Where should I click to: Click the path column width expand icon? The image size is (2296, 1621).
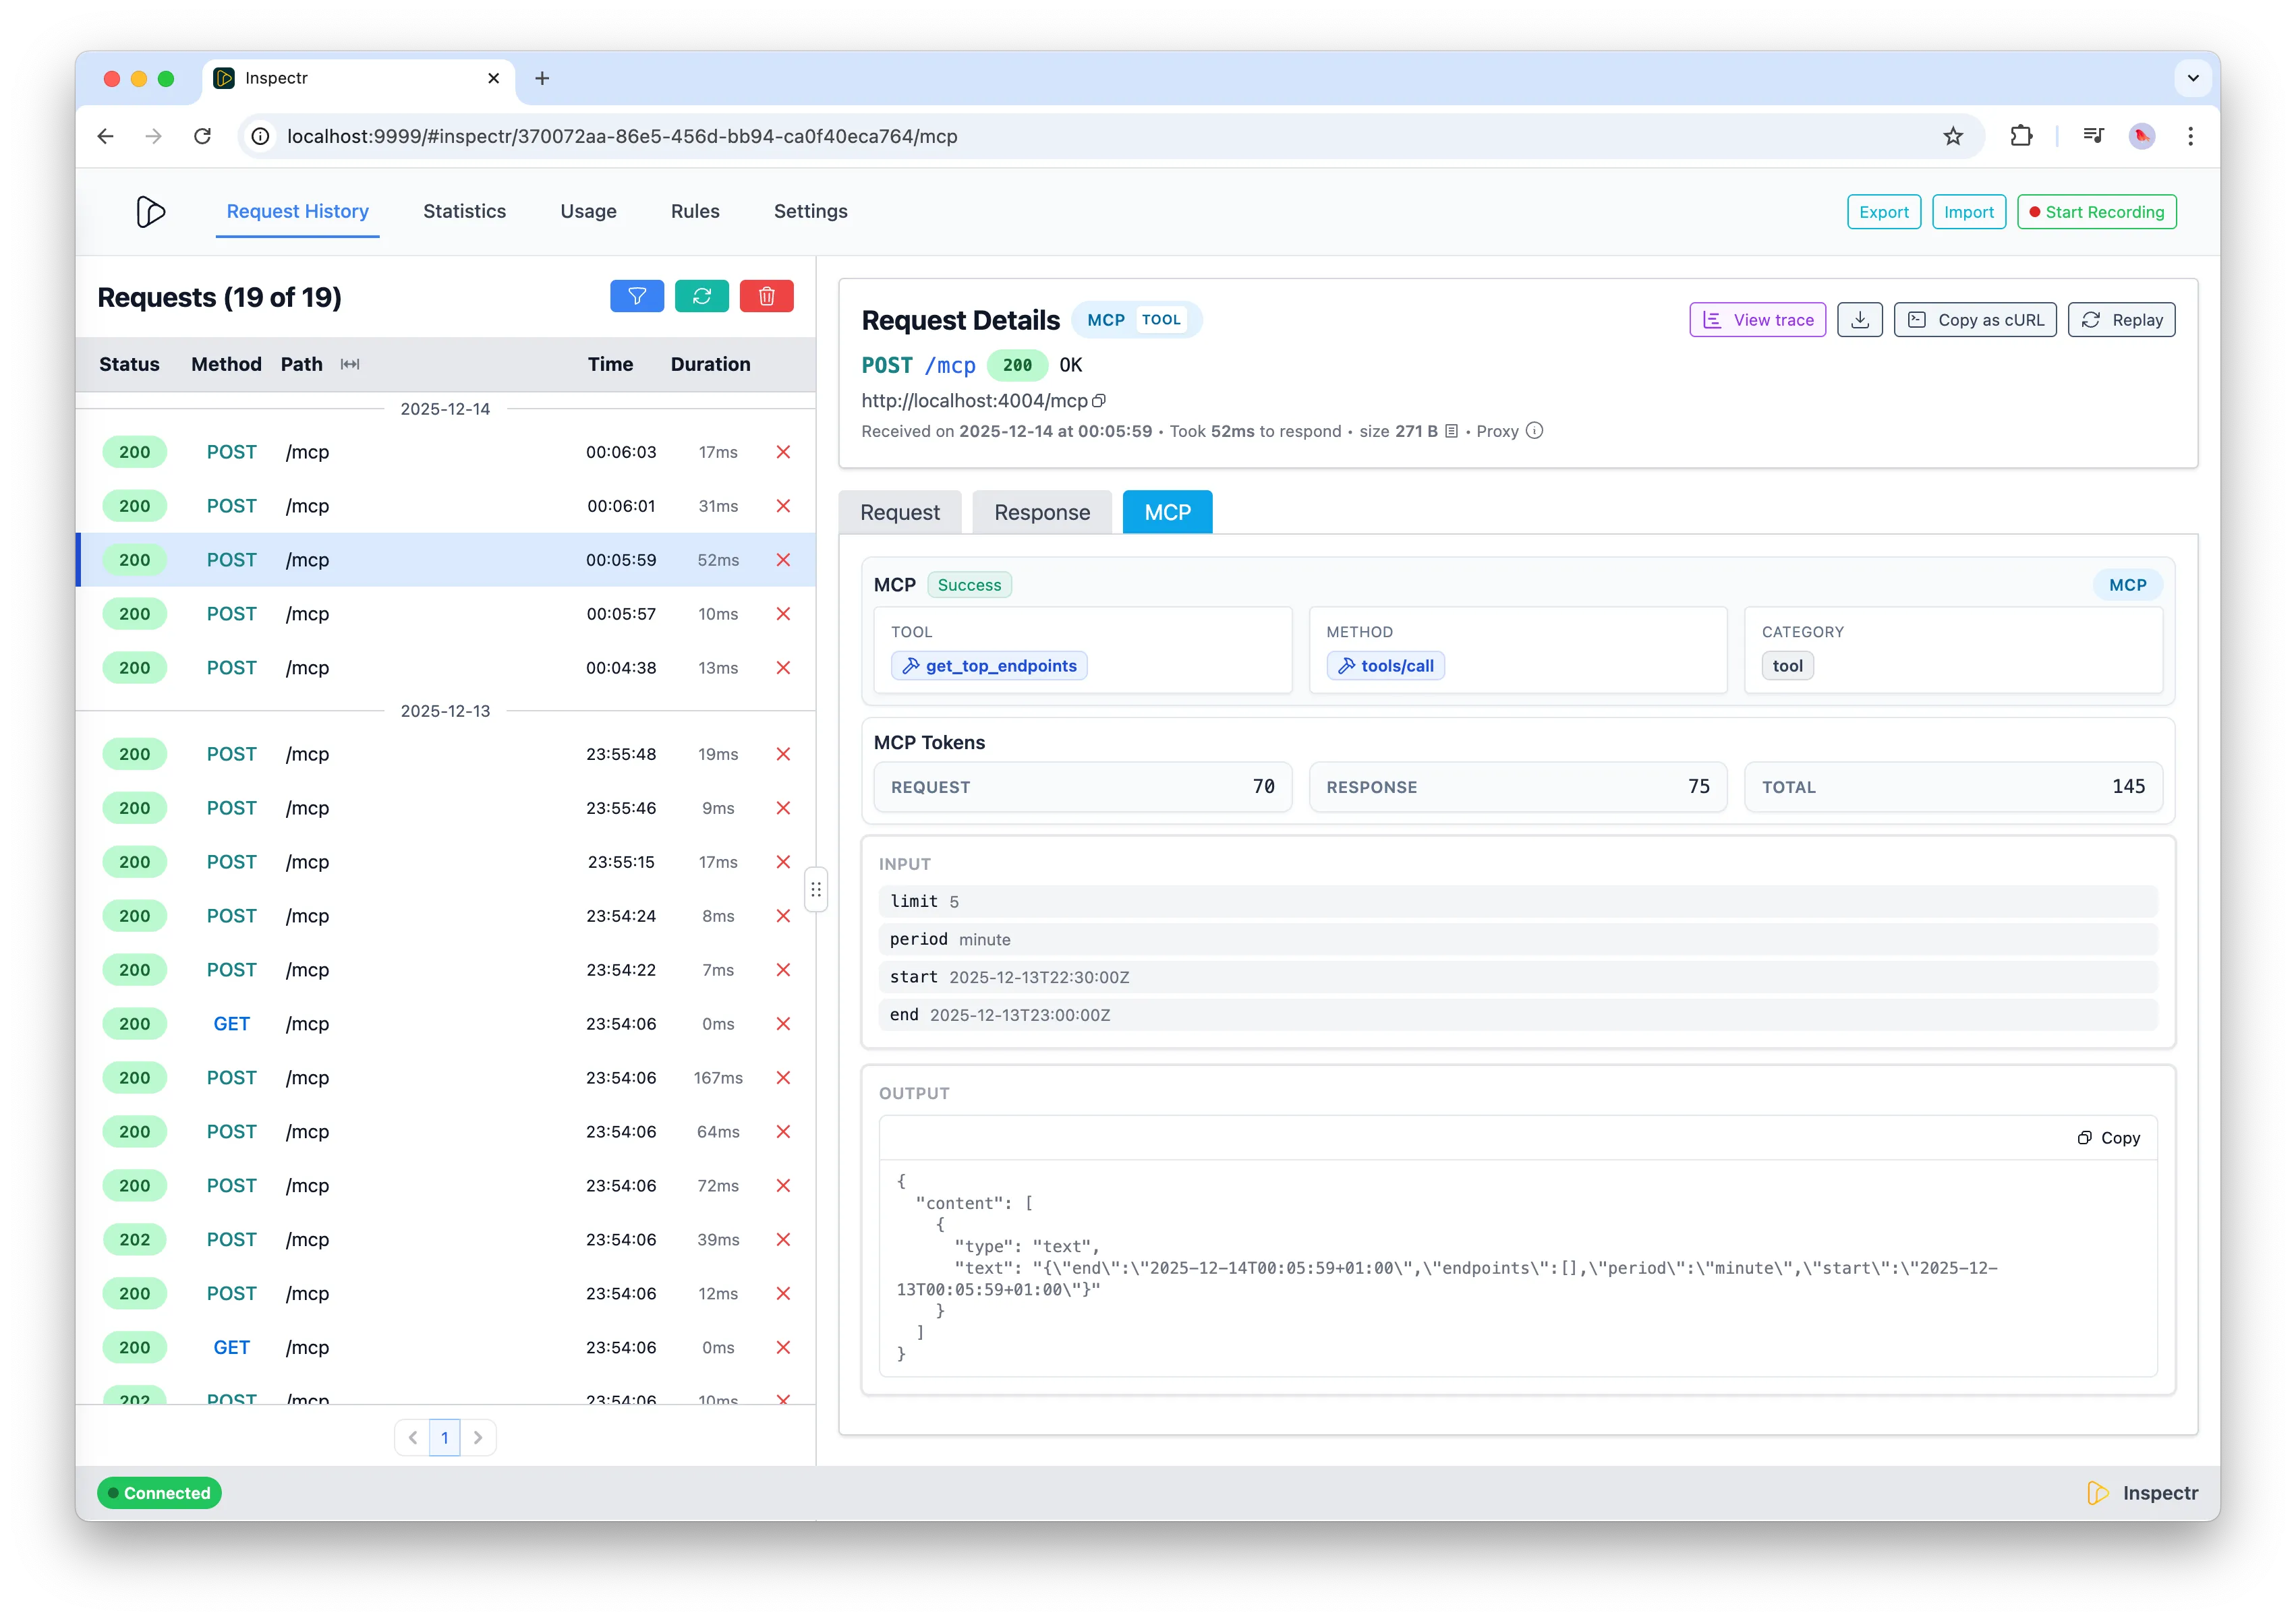350,364
